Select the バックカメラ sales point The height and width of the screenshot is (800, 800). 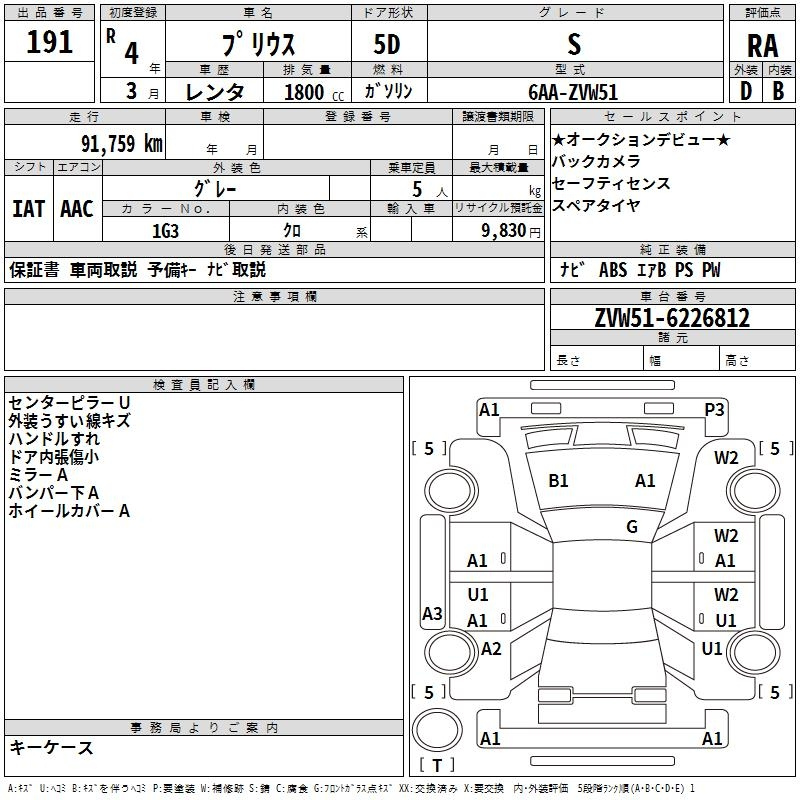pyautogui.click(x=596, y=162)
